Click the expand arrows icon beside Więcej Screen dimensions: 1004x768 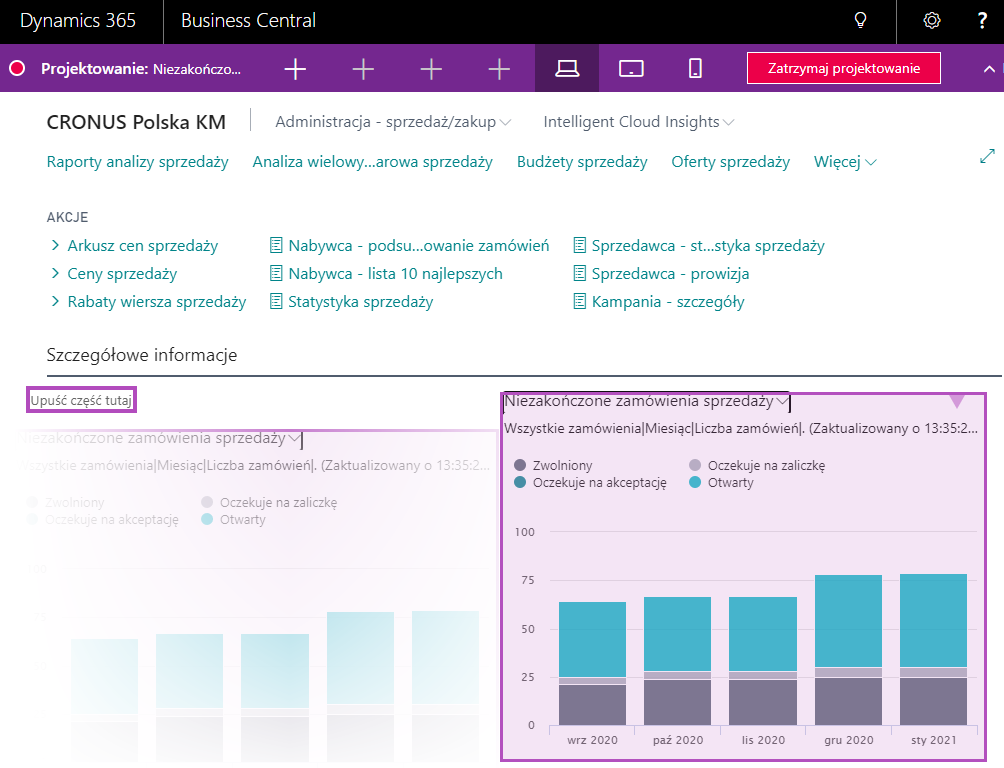pos(987,156)
